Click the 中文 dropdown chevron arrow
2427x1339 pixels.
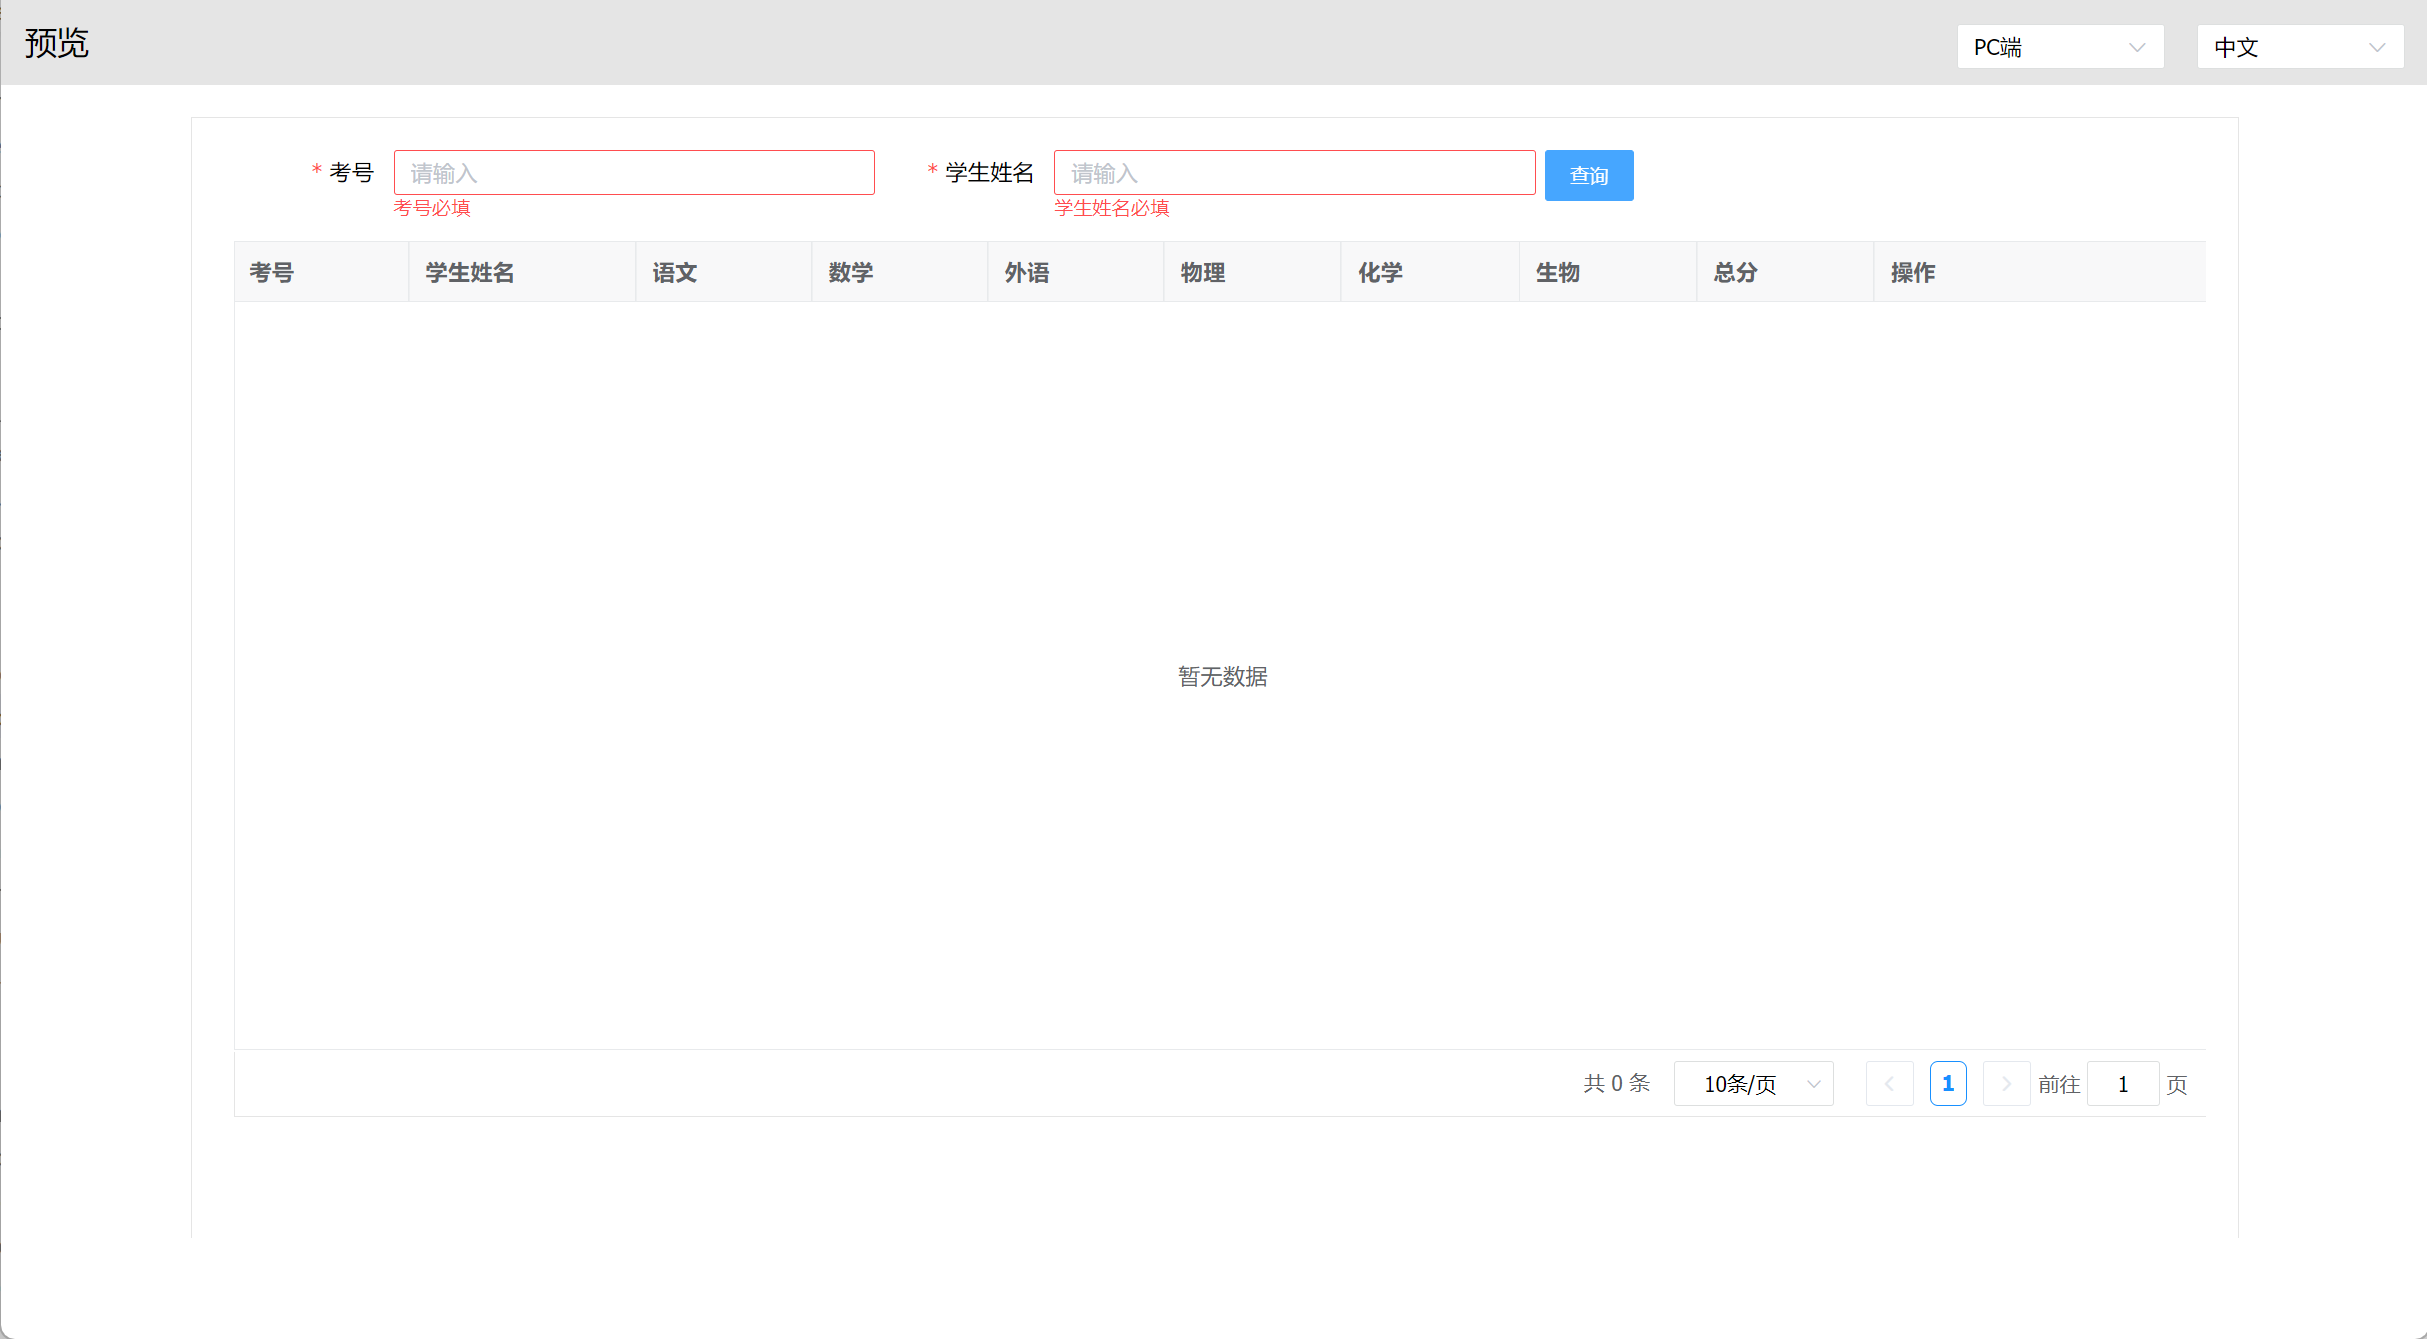(x=2377, y=47)
